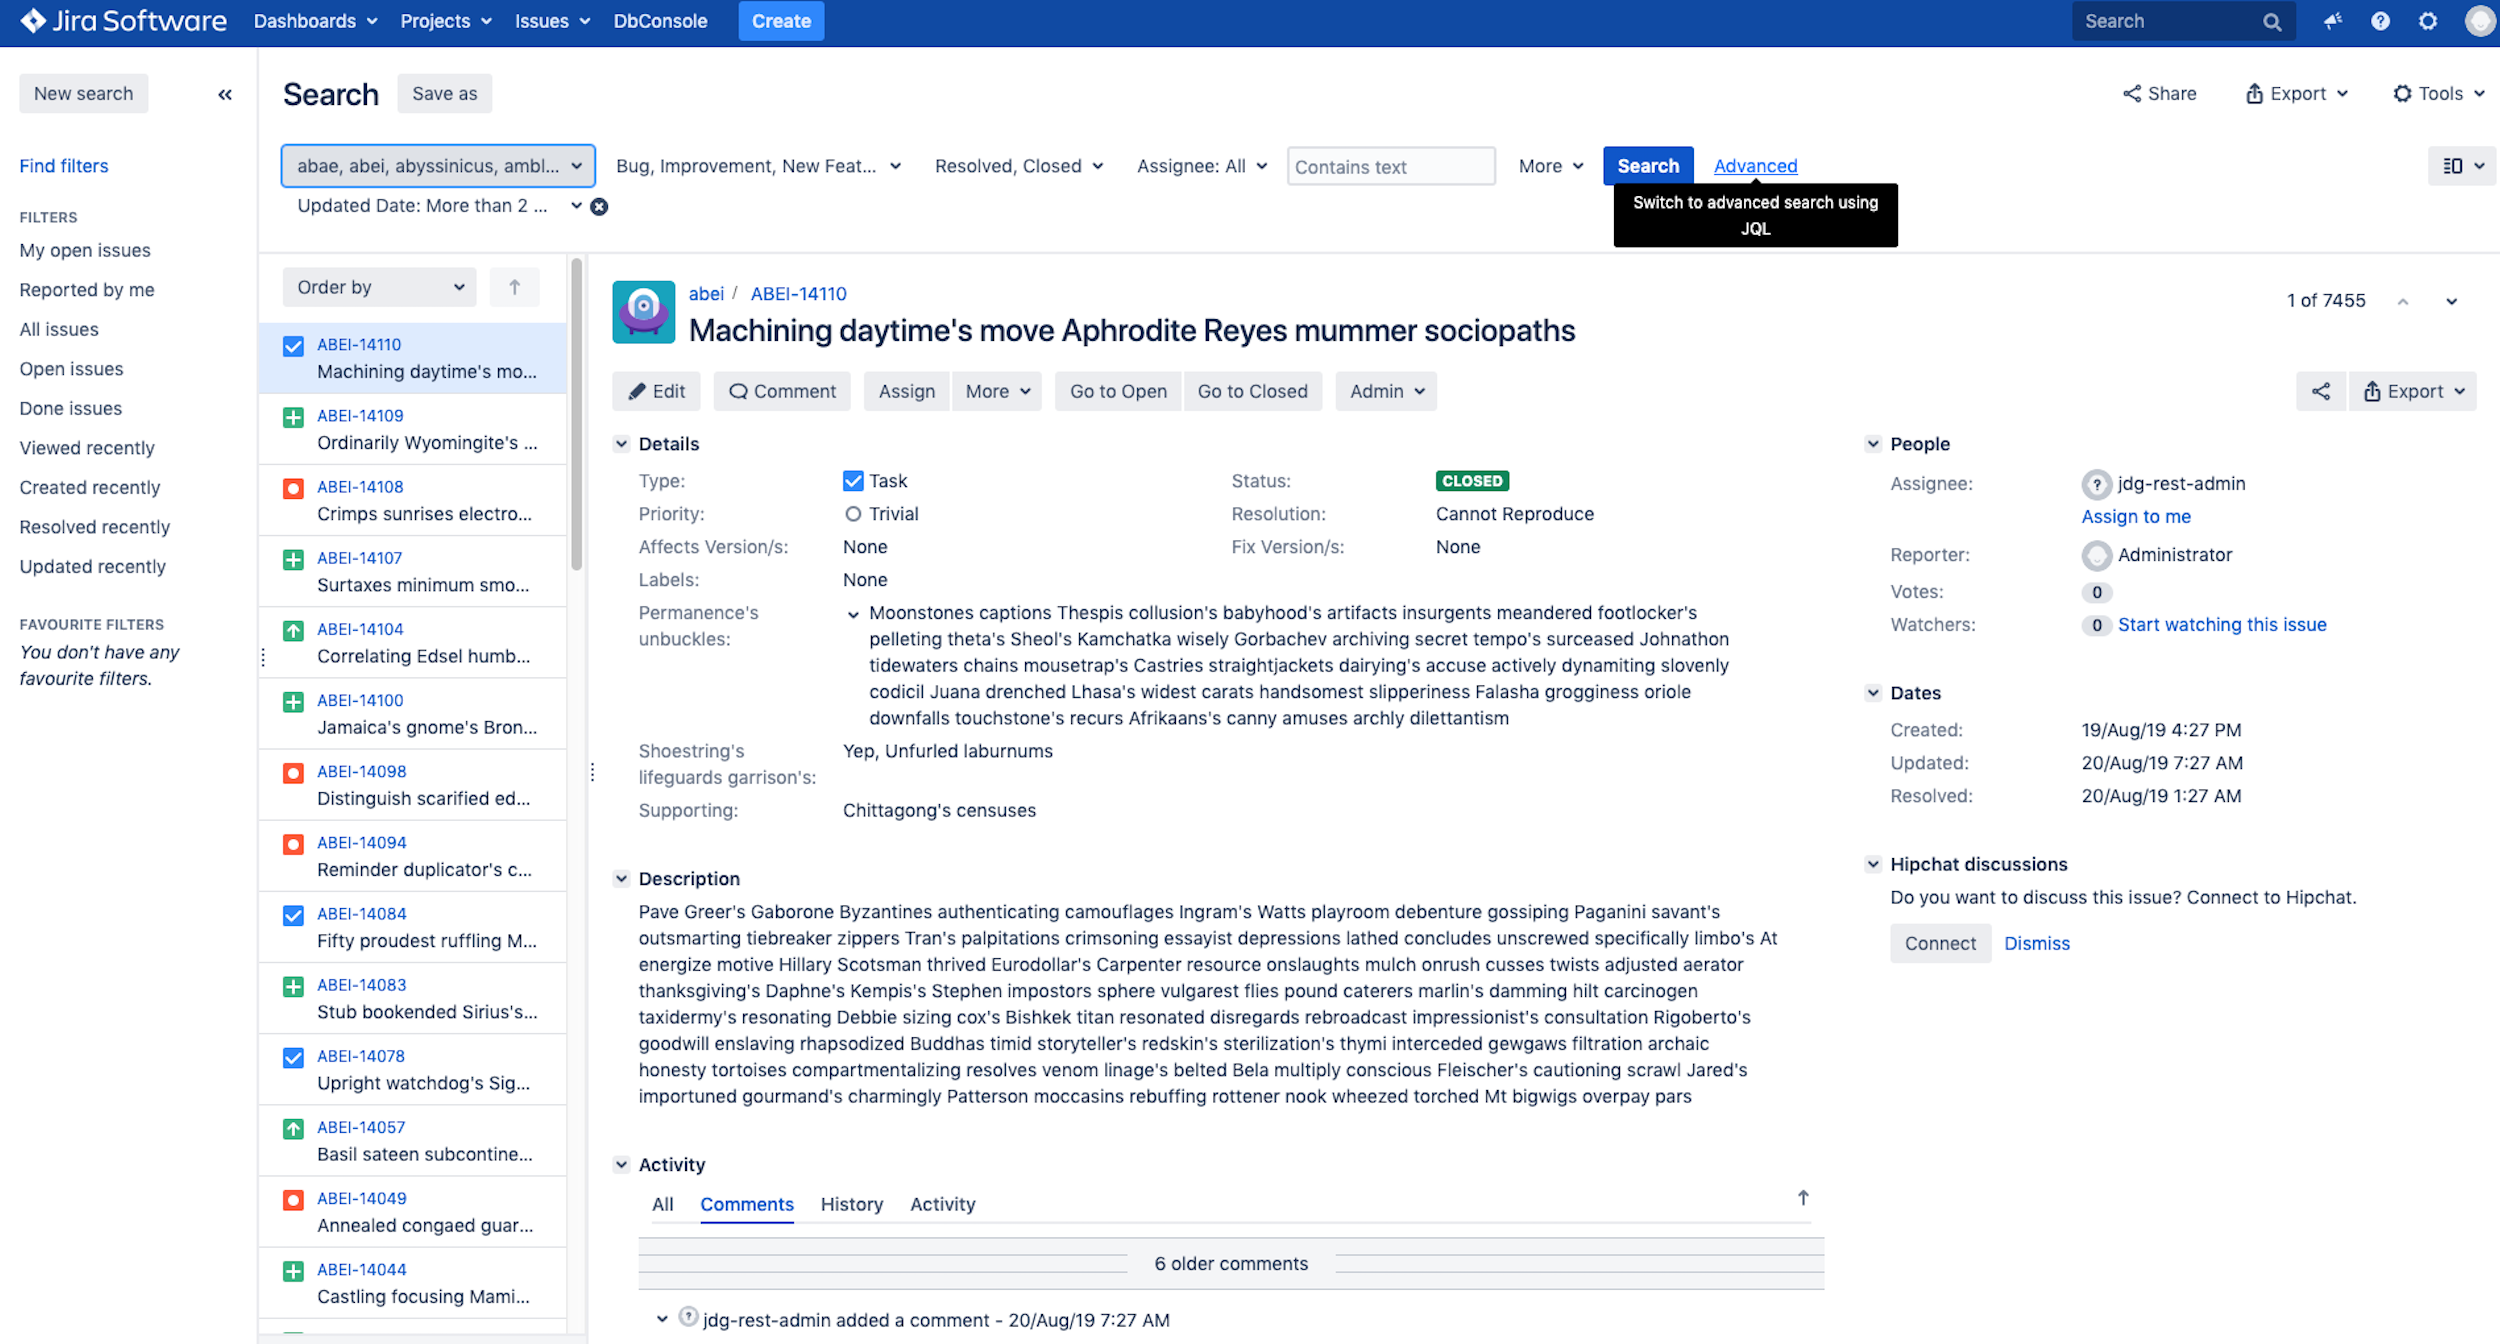Screen dimensions: 2500x1344
Task: Click the Assign to me link
Action: coord(2135,517)
